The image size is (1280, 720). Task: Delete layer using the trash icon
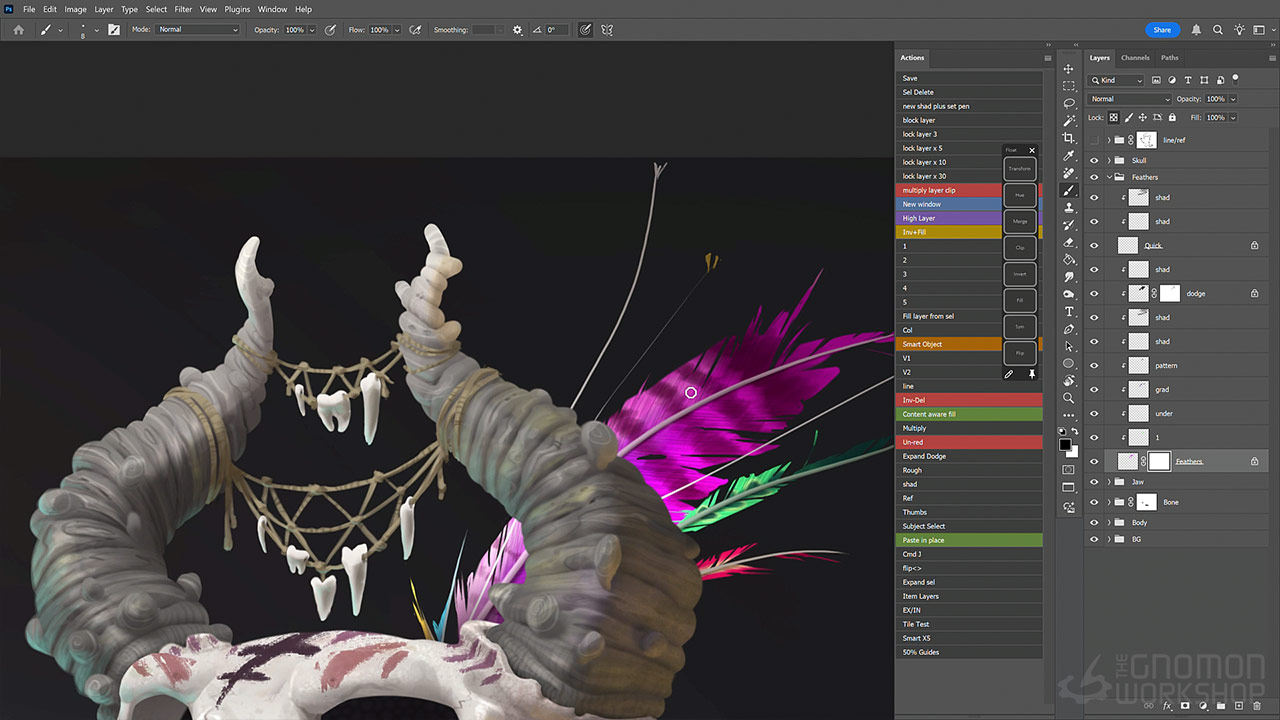click(x=1257, y=706)
